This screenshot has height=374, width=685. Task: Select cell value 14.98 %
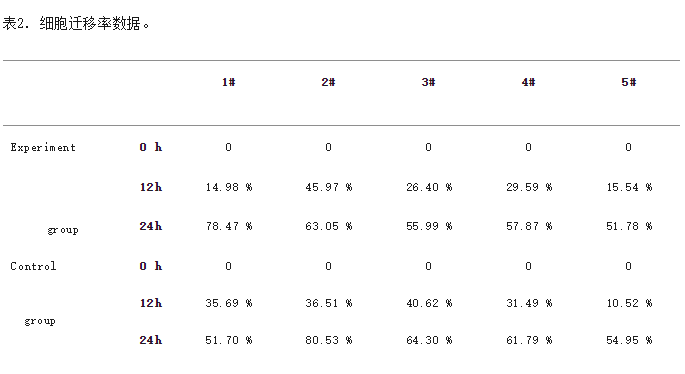coord(229,187)
